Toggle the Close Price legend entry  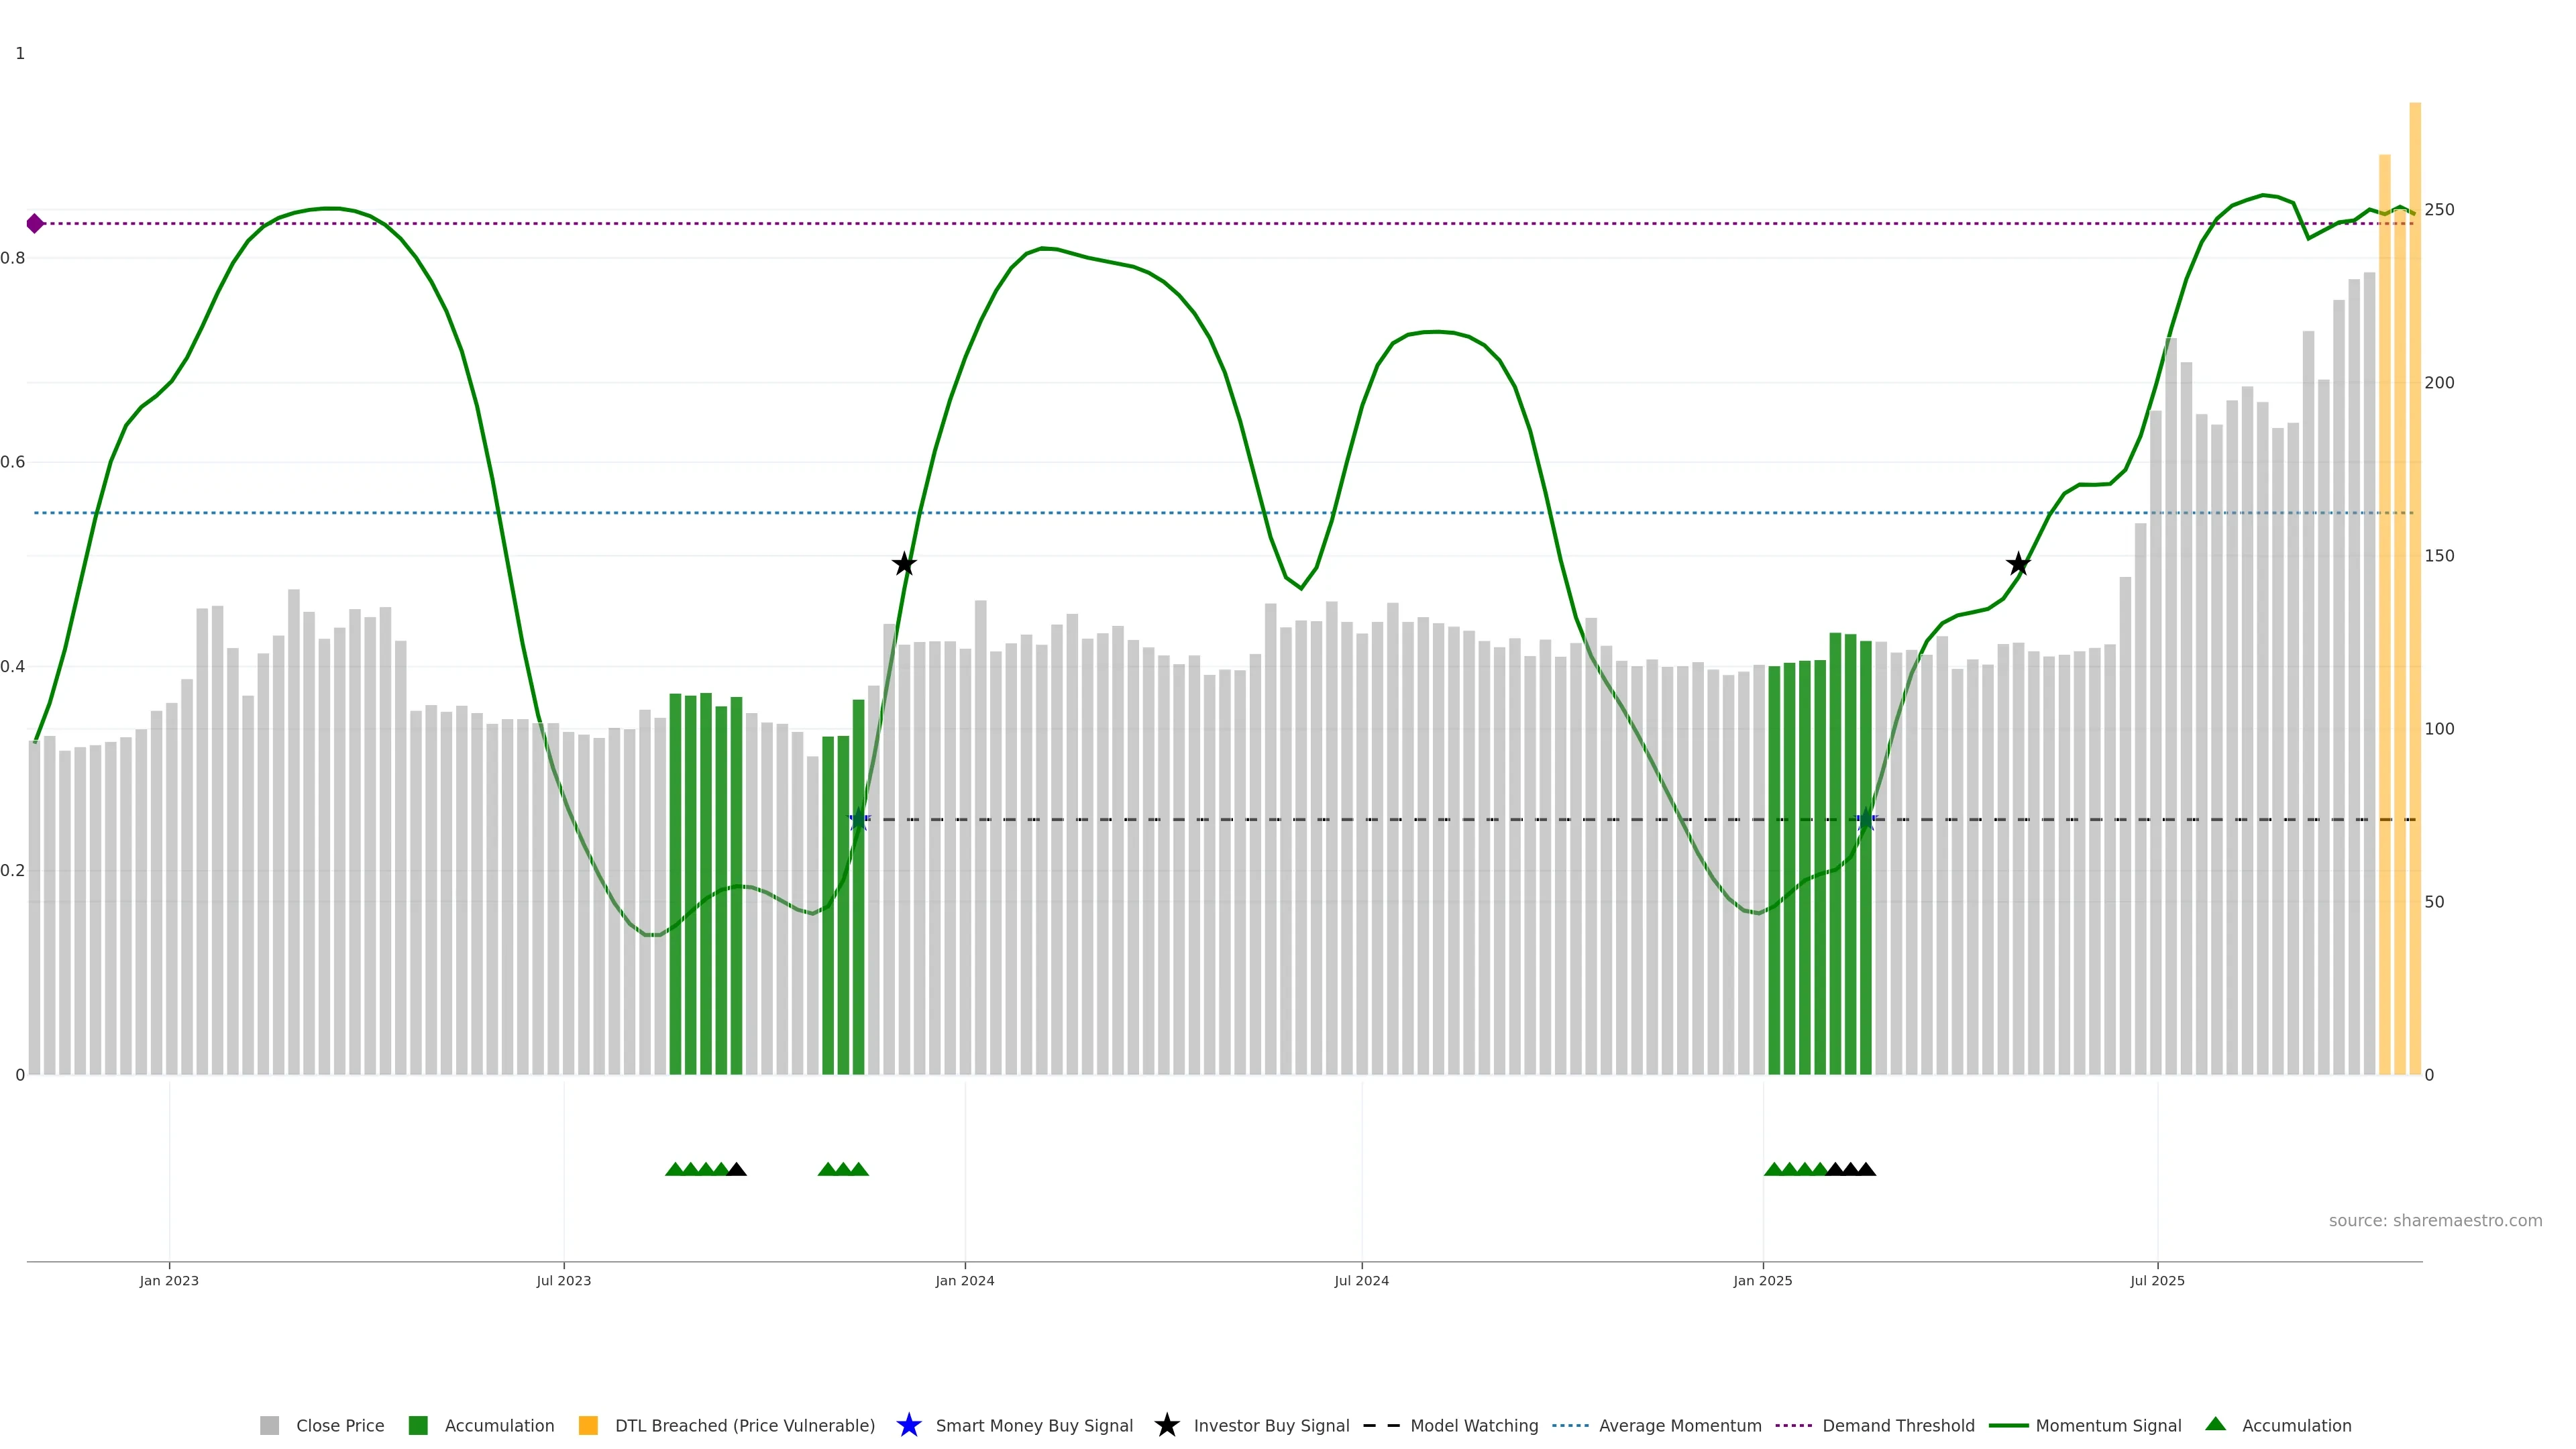(x=339, y=1426)
